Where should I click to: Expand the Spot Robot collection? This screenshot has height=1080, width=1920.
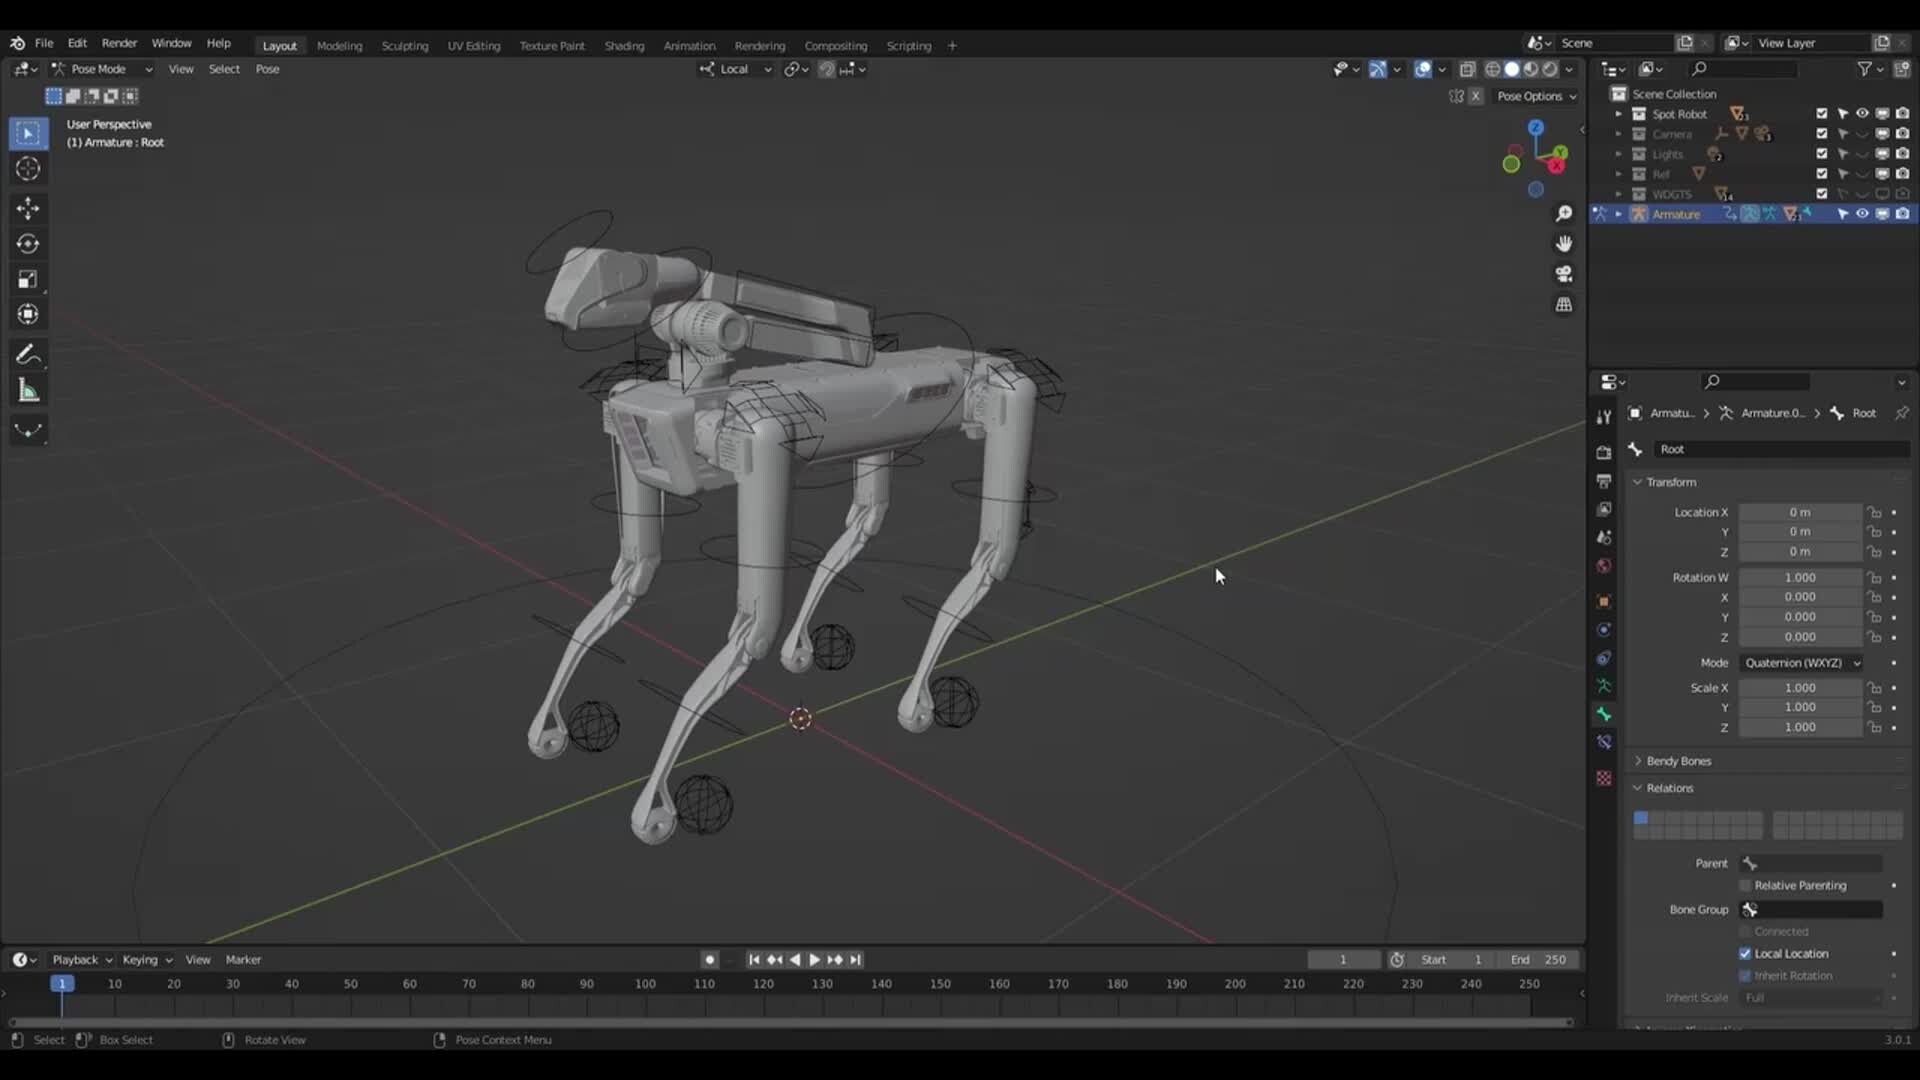point(1620,113)
